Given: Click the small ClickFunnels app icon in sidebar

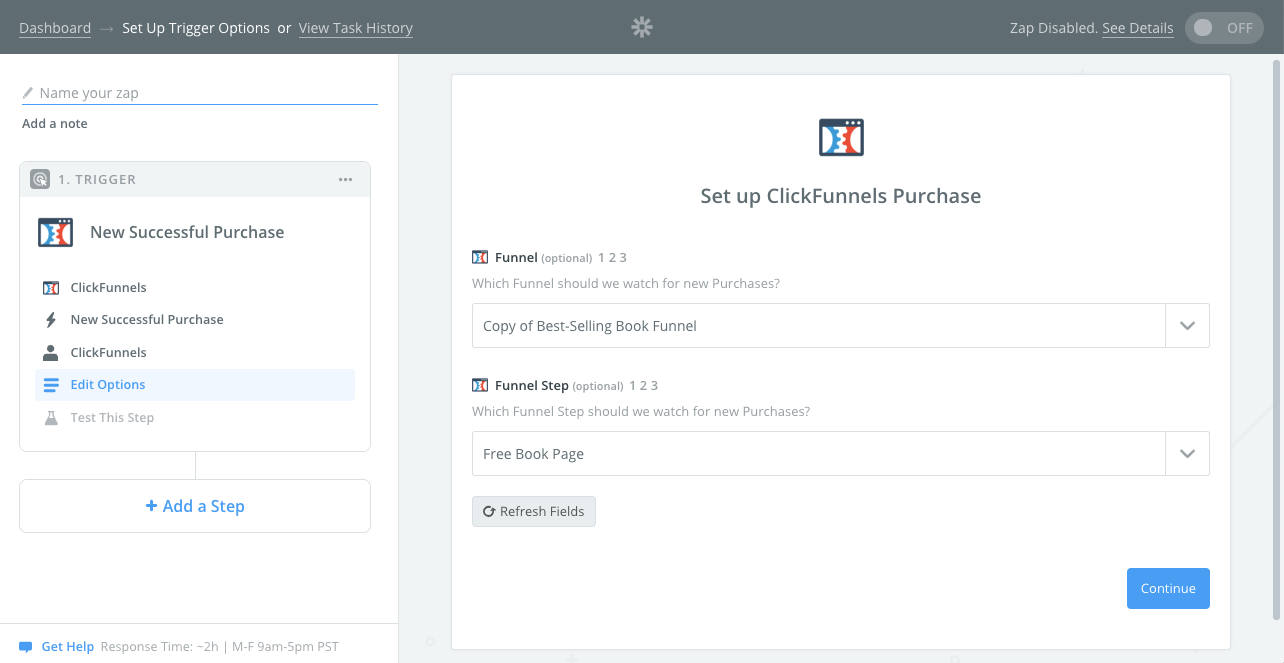Looking at the screenshot, I should tap(51, 288).
